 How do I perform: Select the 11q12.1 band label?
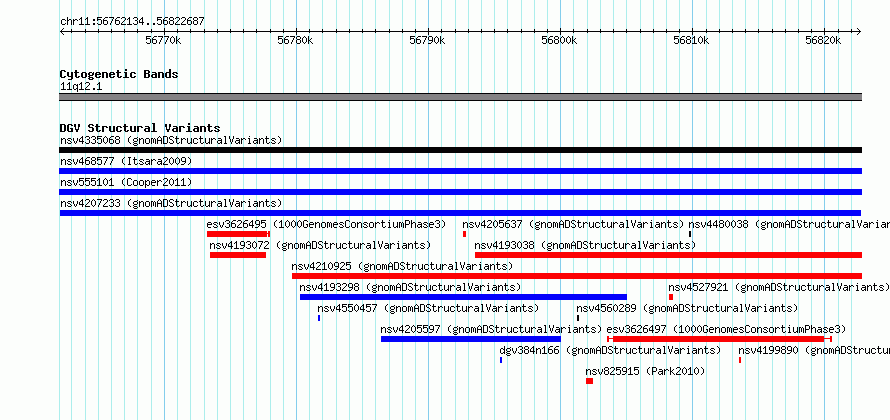pyautogui.click(x=81, y=87)
